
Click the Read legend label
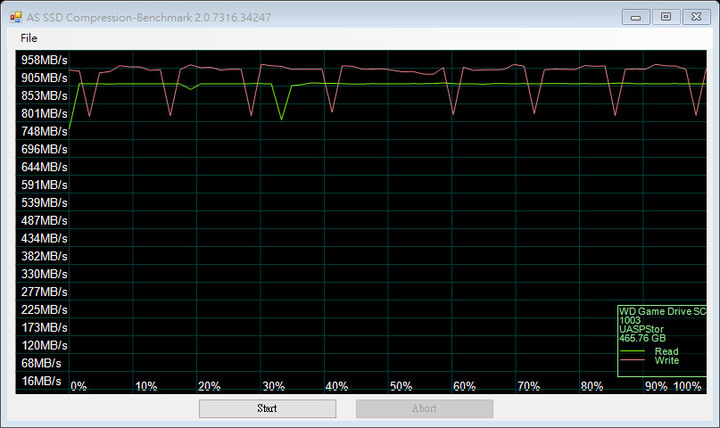(x=666, y=351)
